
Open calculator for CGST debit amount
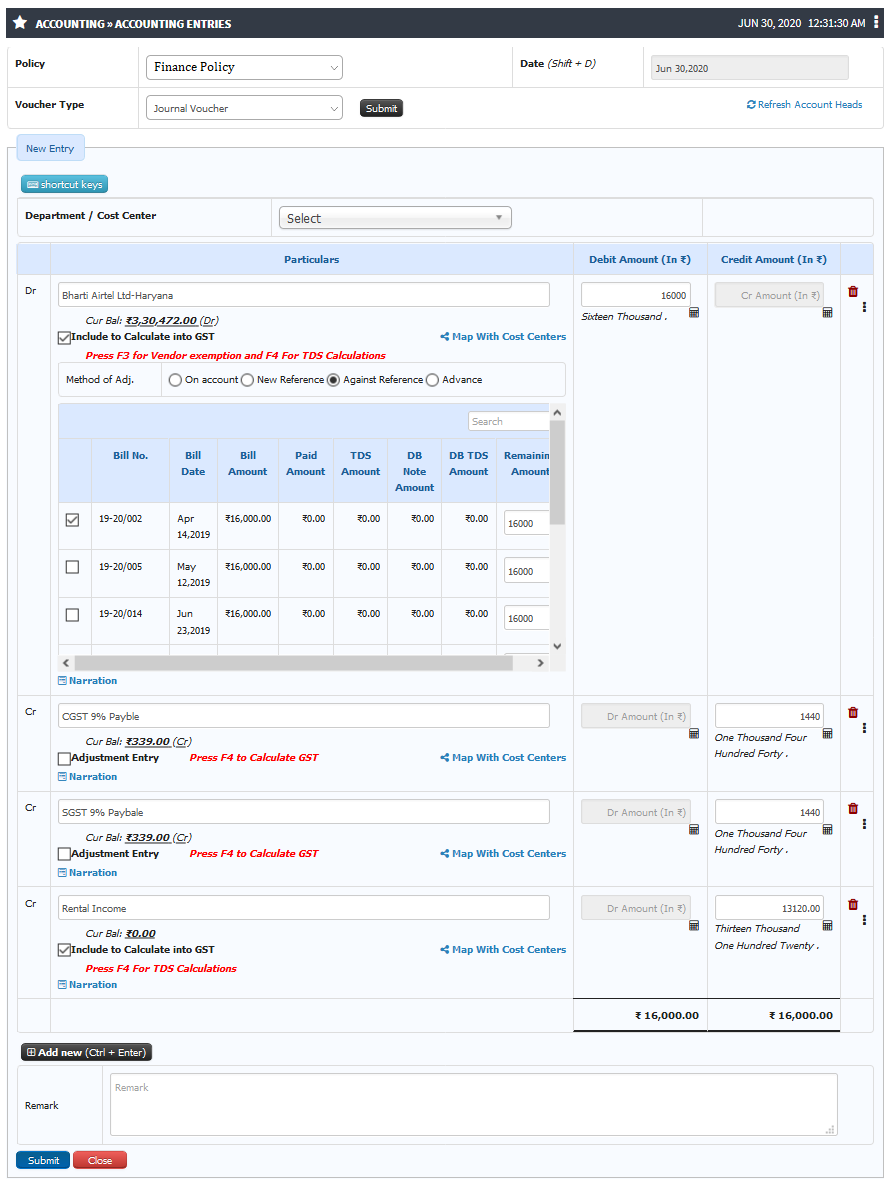click(694, 733)
